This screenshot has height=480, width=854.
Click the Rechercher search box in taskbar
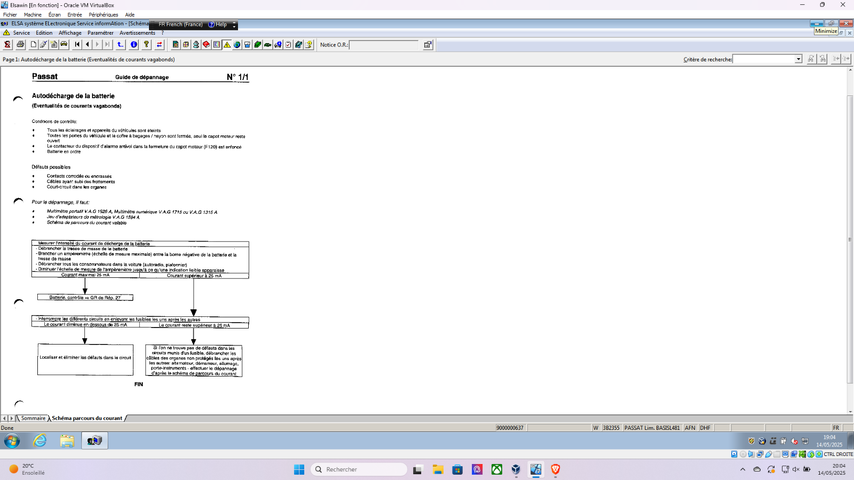coord(359,469)
